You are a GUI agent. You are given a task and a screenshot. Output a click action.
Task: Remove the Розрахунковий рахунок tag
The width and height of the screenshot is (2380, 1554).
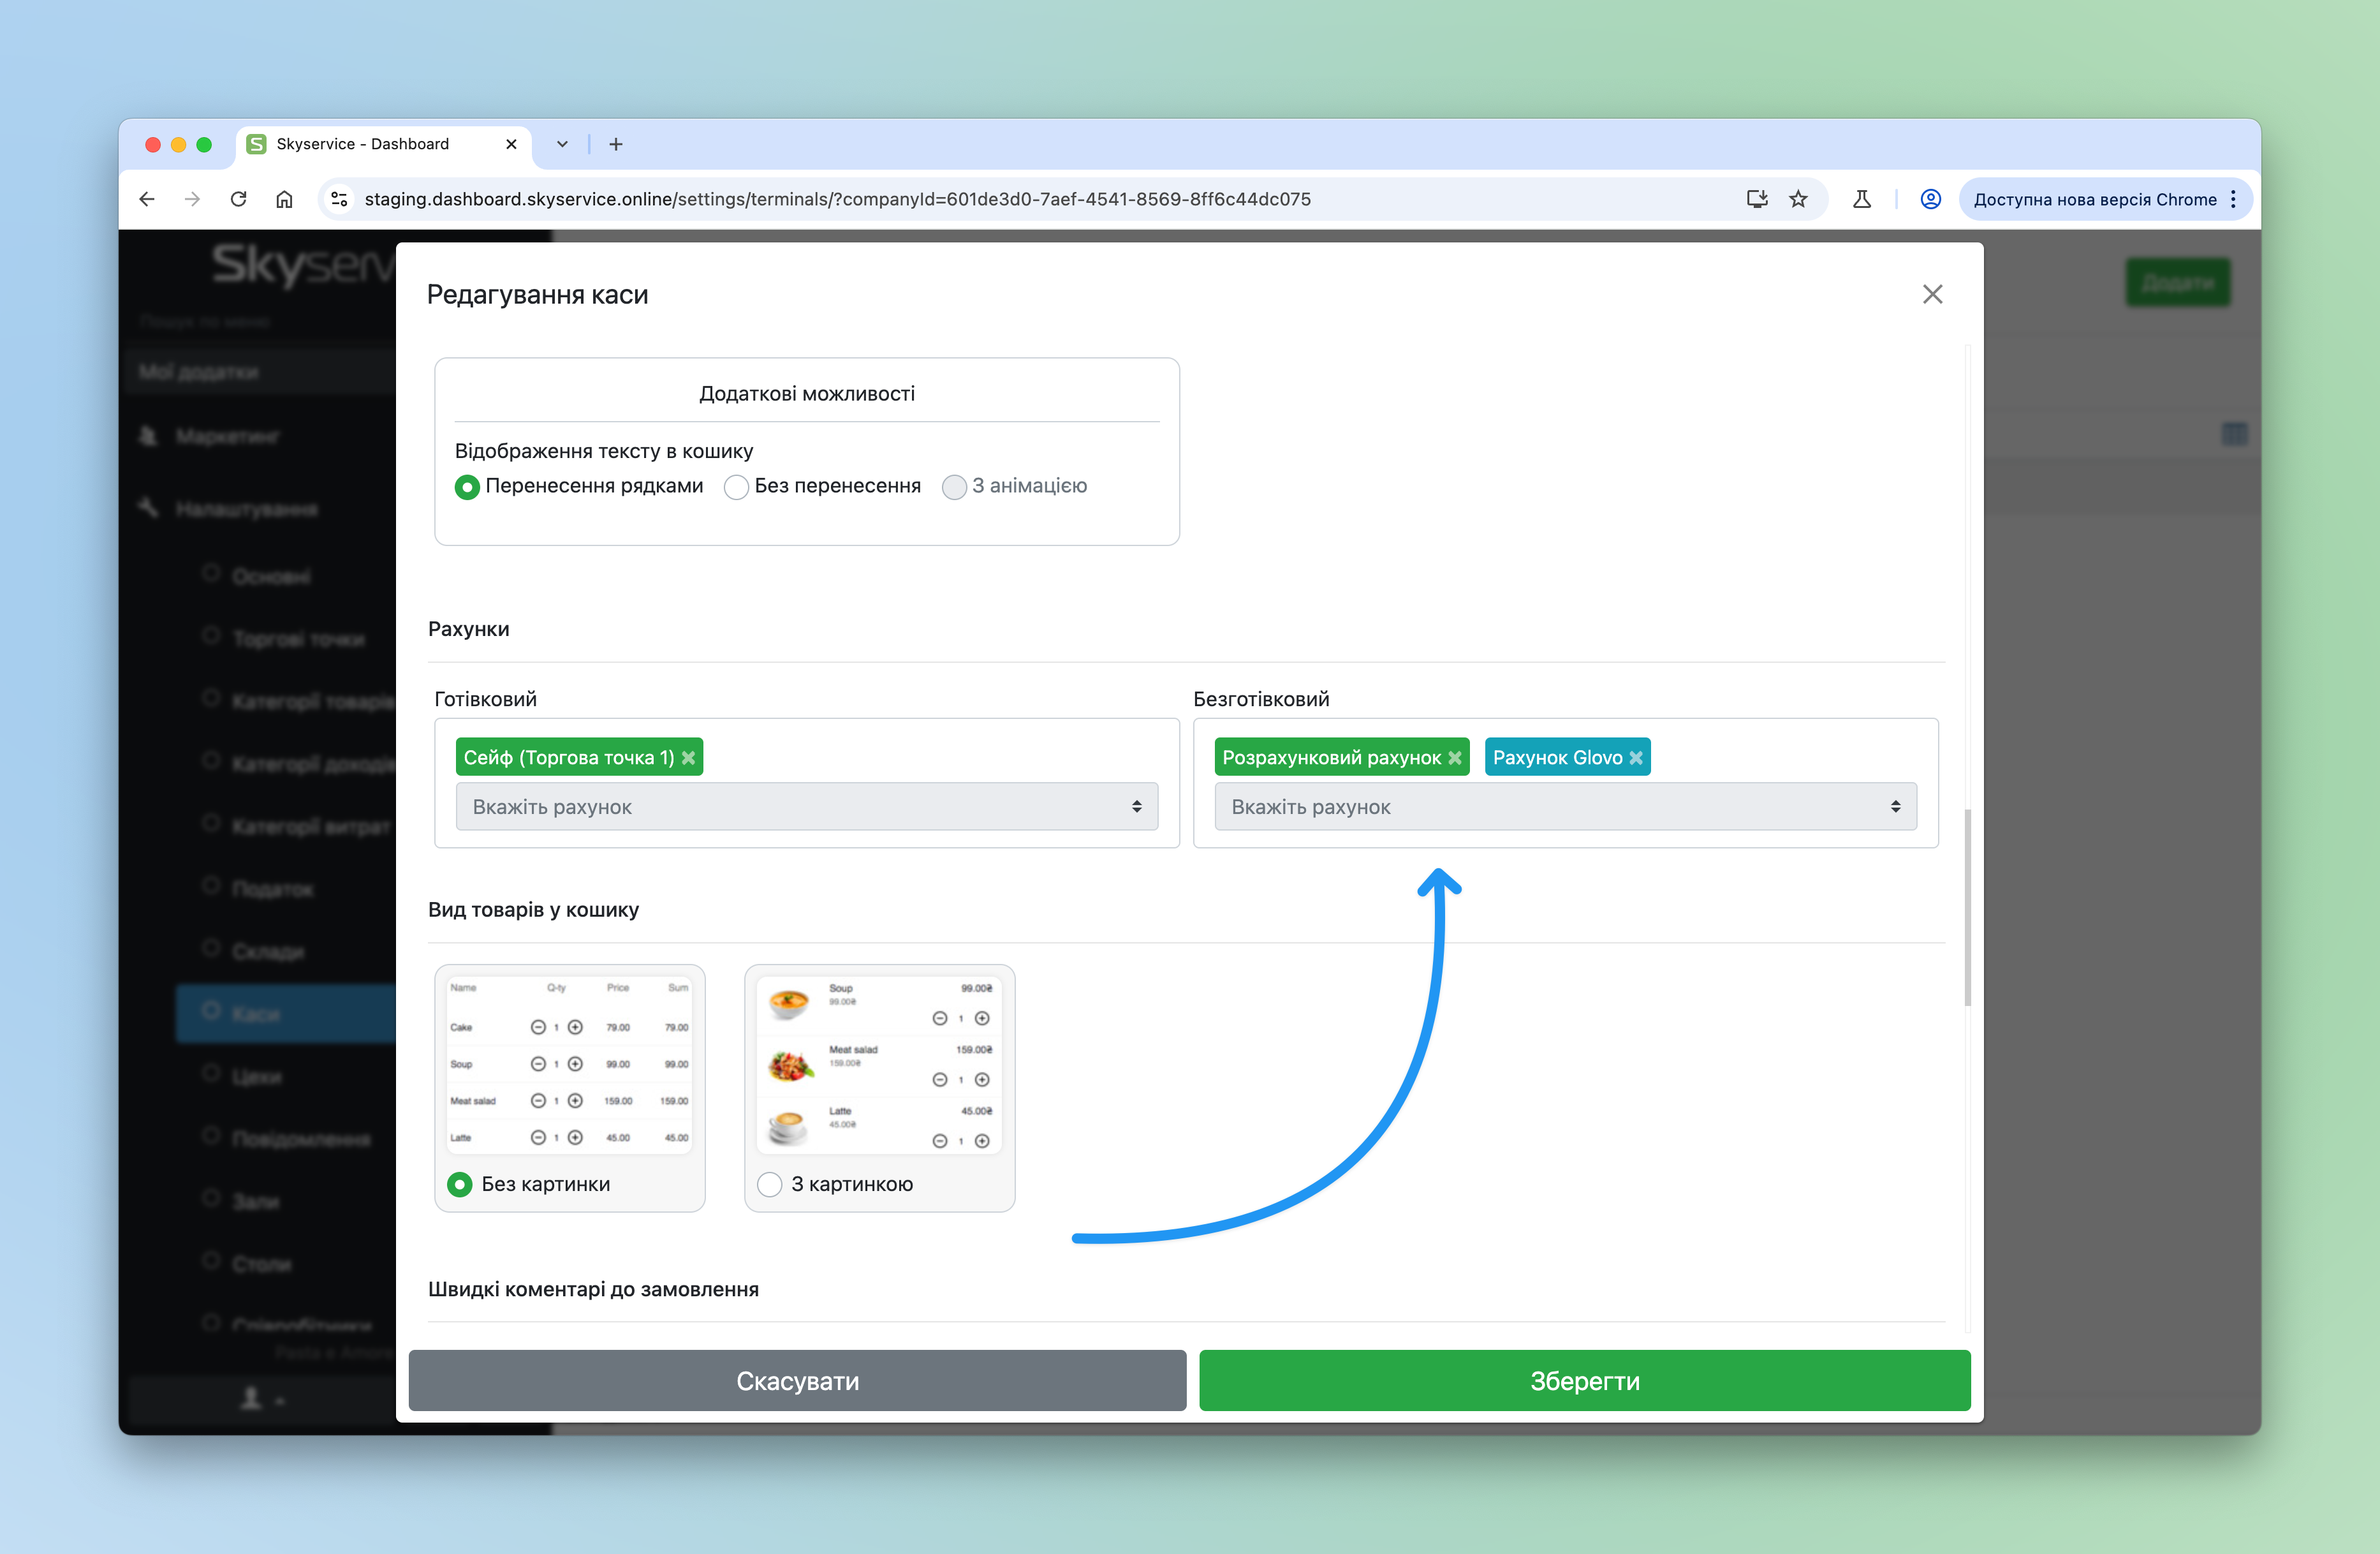(x=1455, y=758)
